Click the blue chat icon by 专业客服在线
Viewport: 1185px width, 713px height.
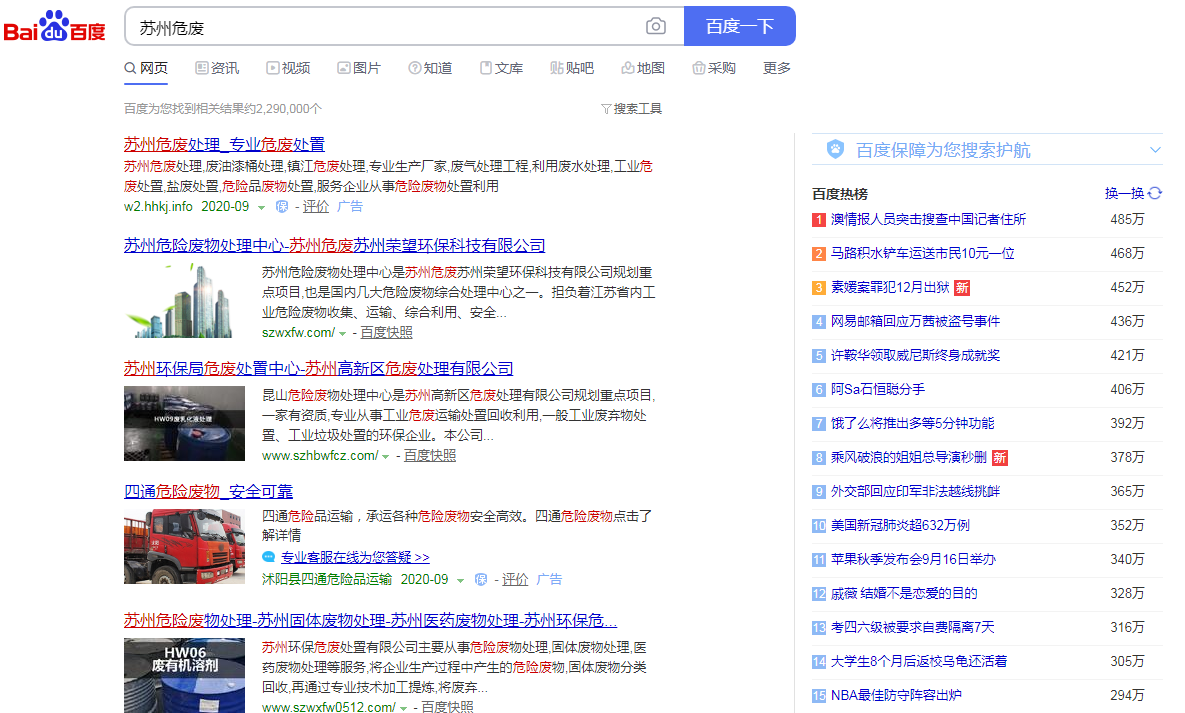(x=268, y=557)
